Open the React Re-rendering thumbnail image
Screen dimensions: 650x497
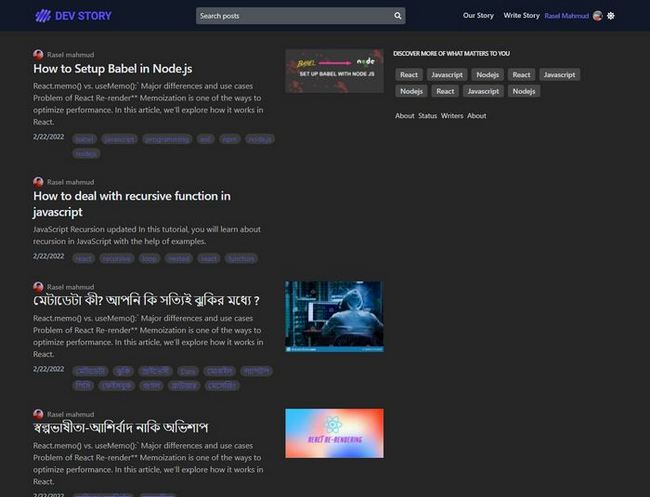(334, 433)
